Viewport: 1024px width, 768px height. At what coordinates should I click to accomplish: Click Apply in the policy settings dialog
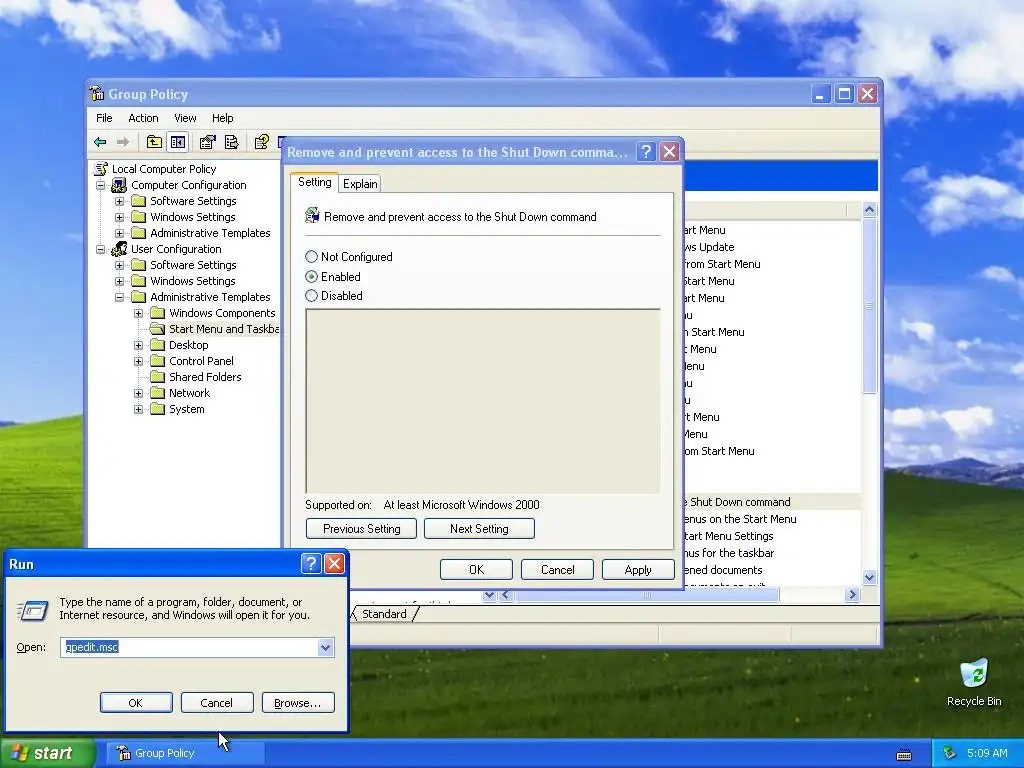pyautogui.click(x=638, y=569)
